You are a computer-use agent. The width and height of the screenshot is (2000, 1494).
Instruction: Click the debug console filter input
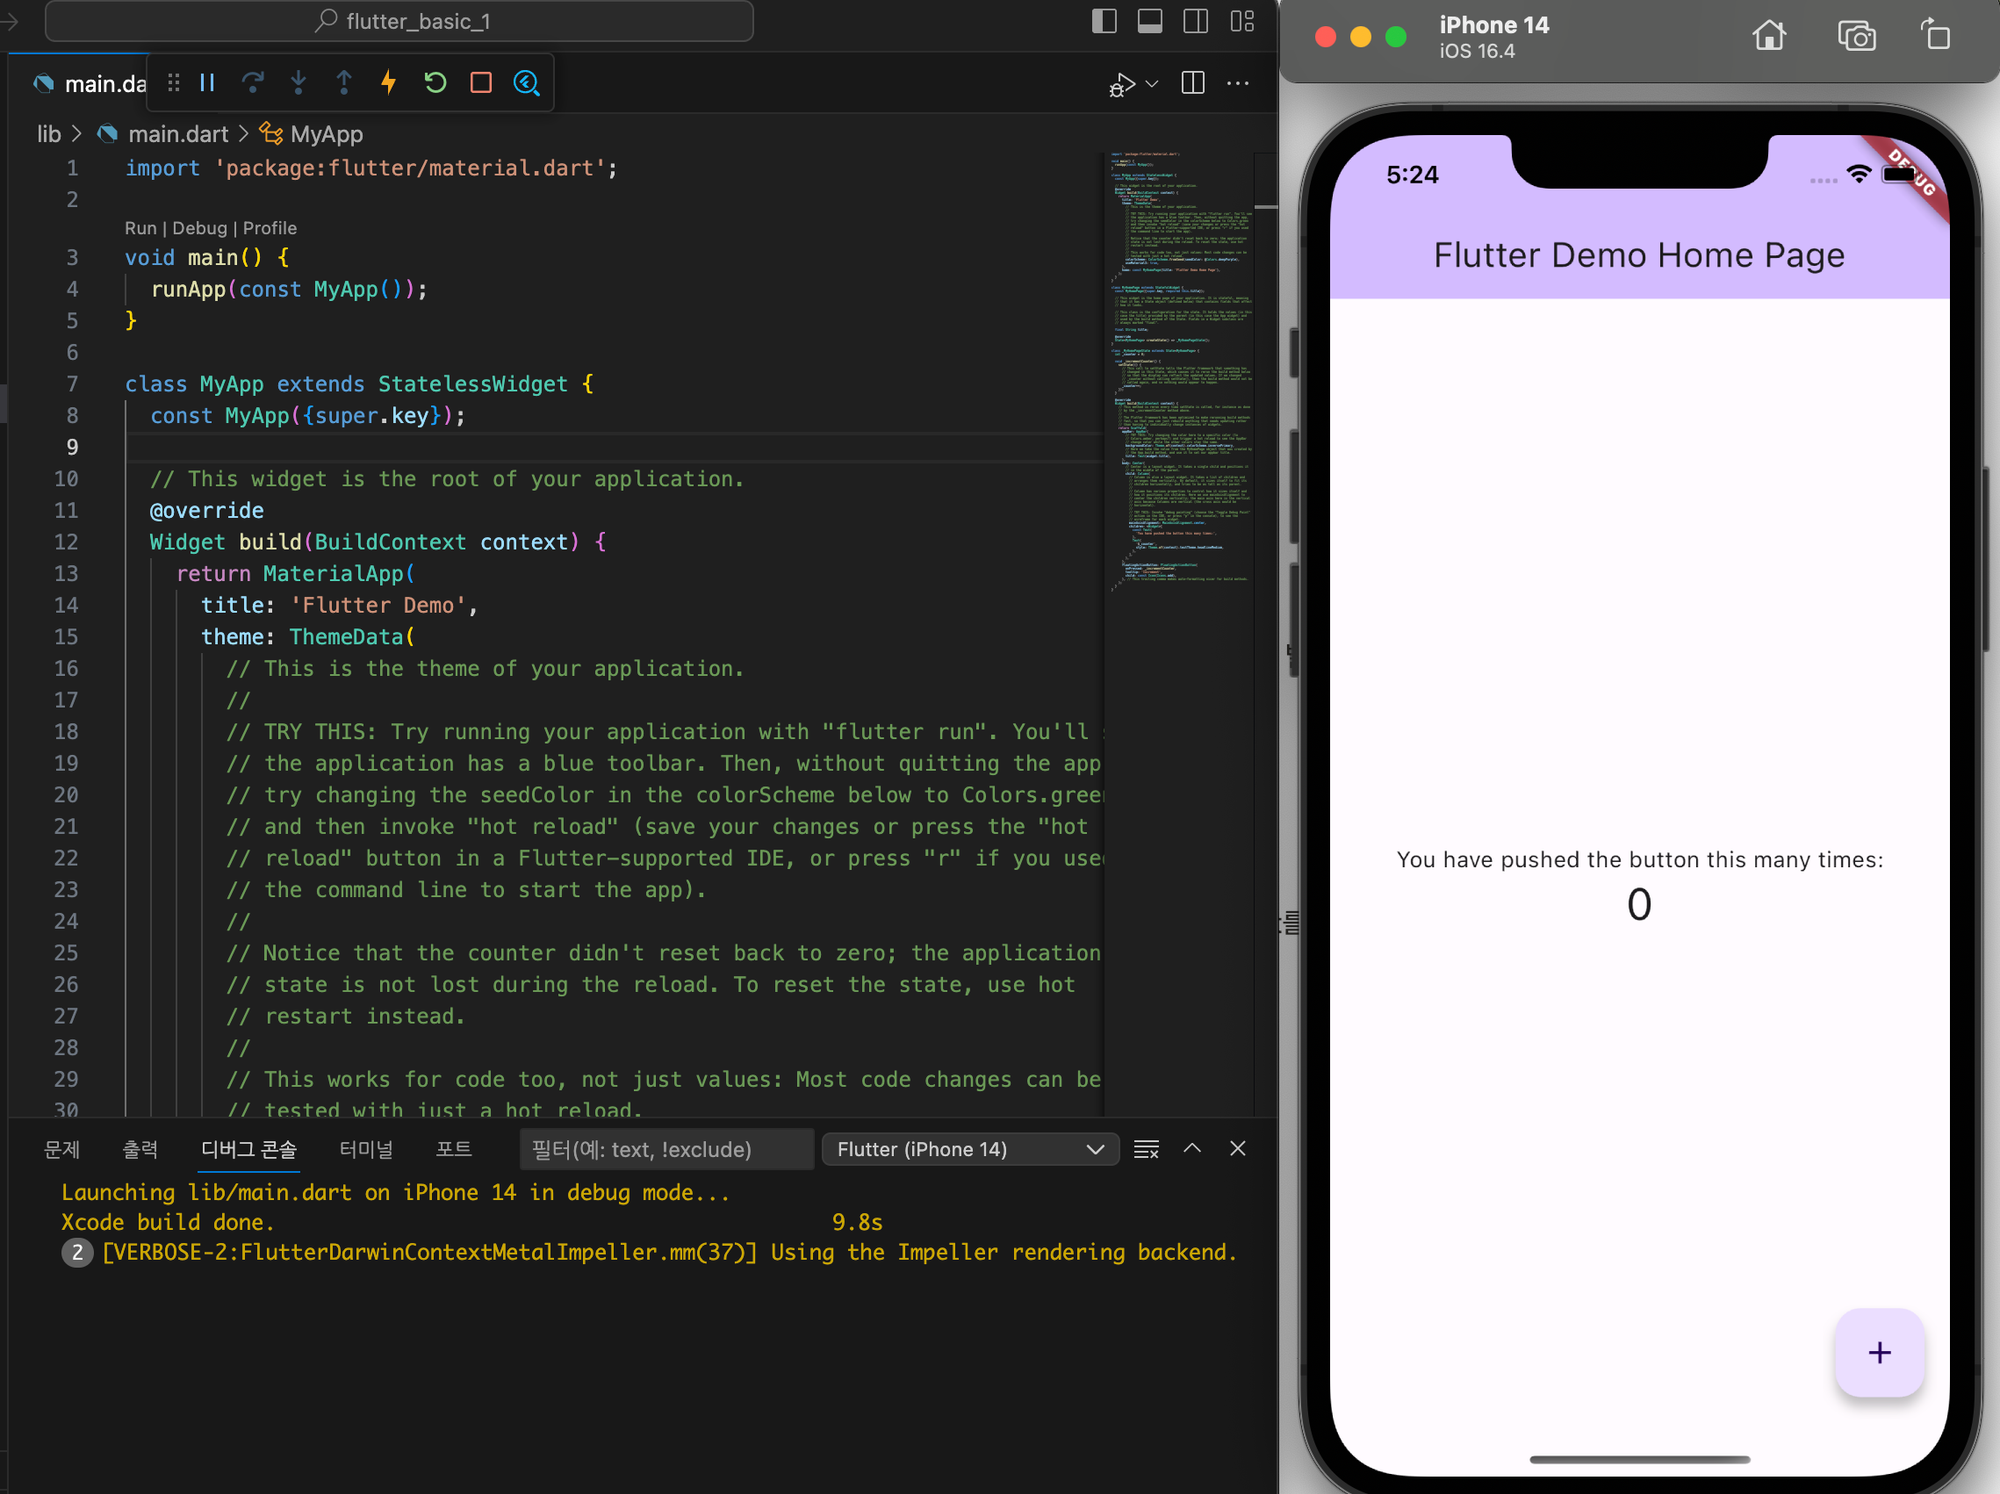665,1149
